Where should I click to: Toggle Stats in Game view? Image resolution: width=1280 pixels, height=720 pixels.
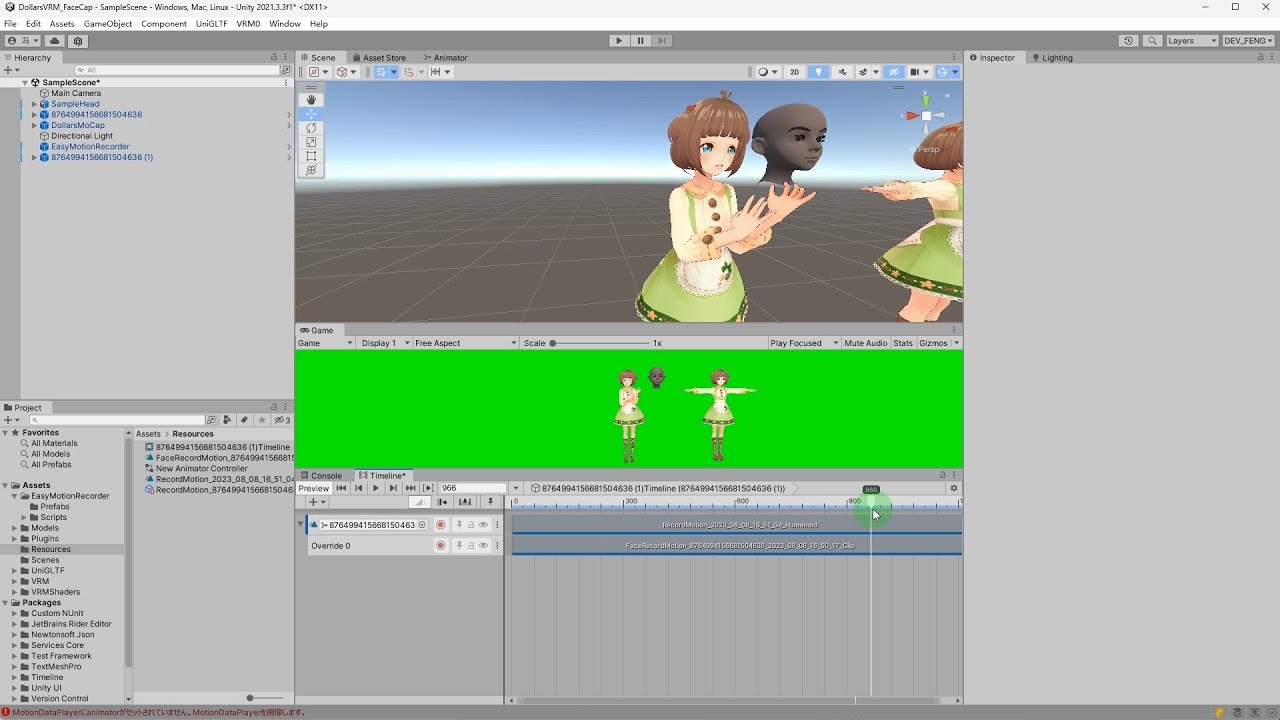(903, 343)
